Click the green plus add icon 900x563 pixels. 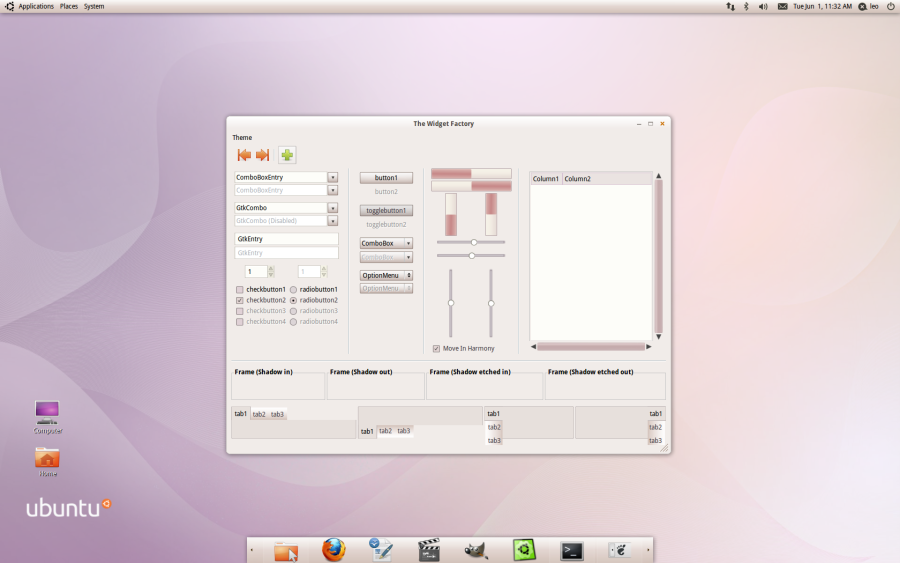point(287,155)
